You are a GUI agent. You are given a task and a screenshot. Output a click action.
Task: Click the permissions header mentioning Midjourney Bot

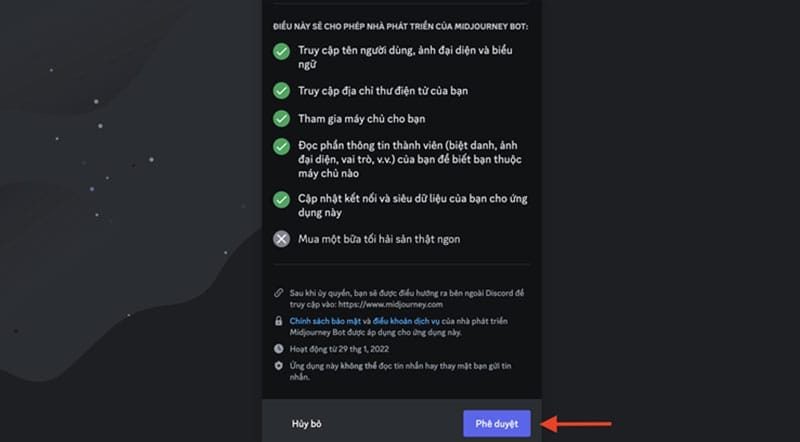coord(401,26)
